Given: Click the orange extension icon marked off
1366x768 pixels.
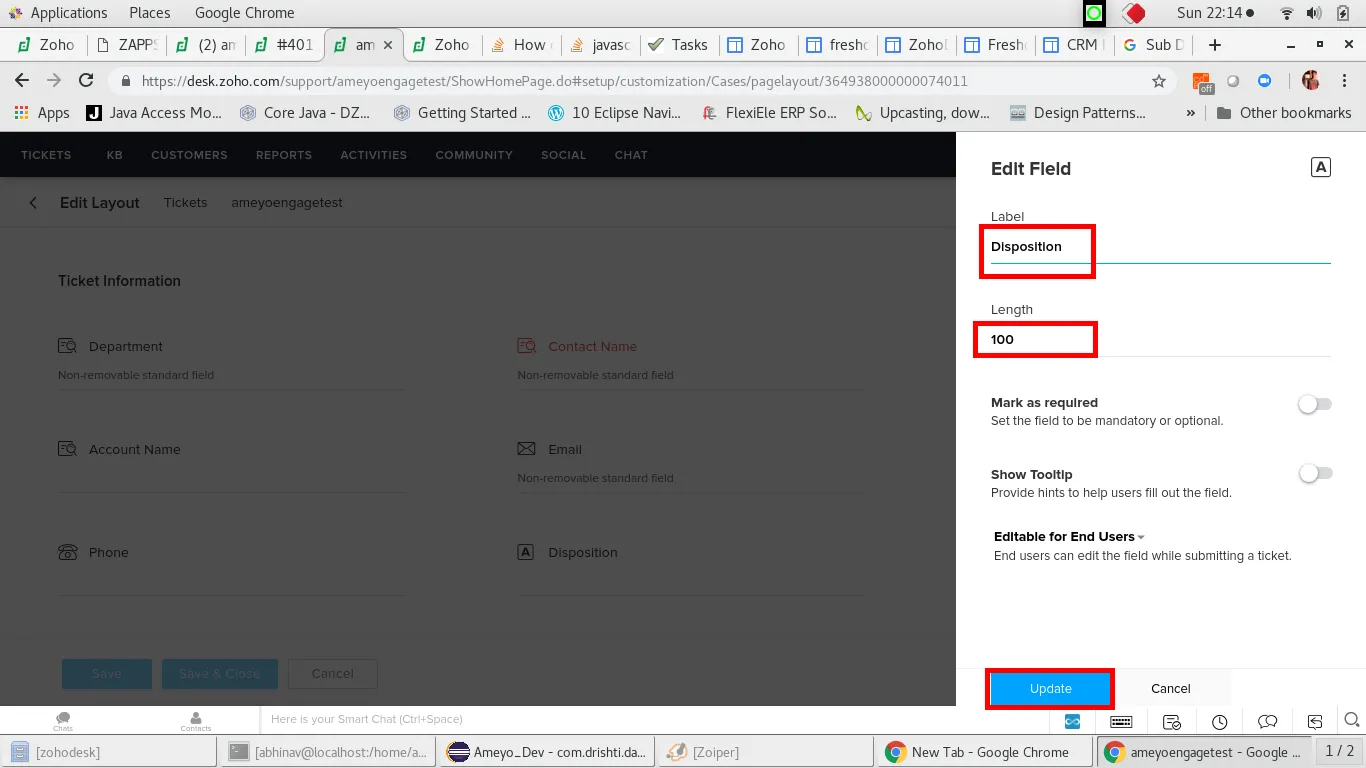Looking at the screenshot, I should [x=1203, y=82].
